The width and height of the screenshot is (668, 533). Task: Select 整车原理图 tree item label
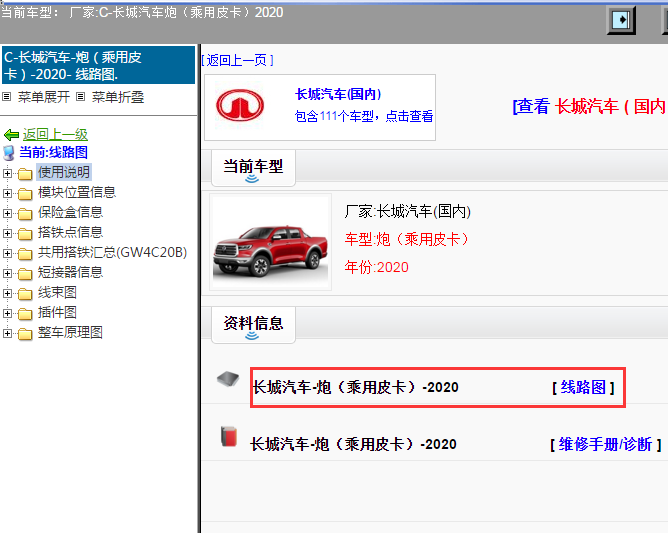point(70,332)
